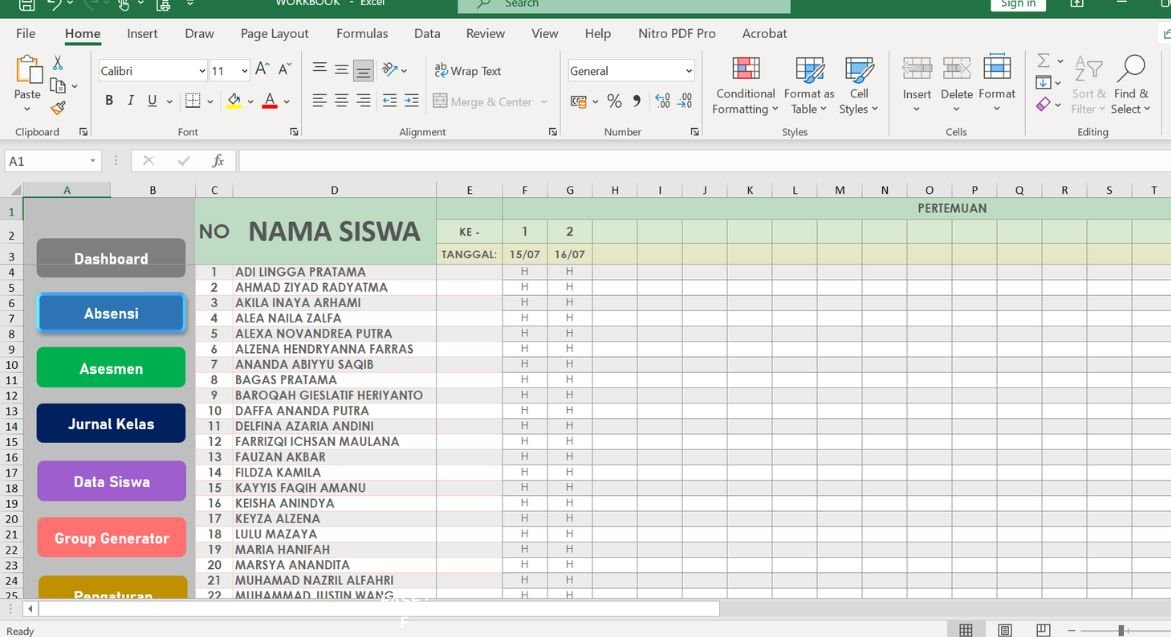Open the Find & Select menu

point(1131,85)
